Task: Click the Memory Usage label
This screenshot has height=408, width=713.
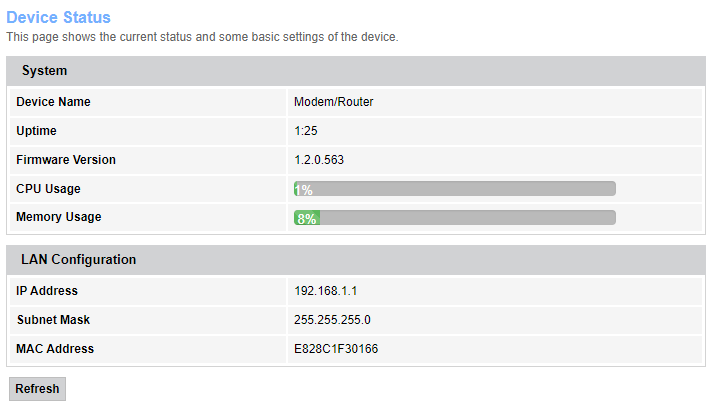Action: click(x=58, y=217)
